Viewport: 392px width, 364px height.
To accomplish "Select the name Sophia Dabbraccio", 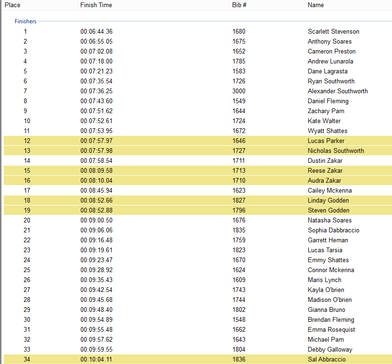I will 333,230.
